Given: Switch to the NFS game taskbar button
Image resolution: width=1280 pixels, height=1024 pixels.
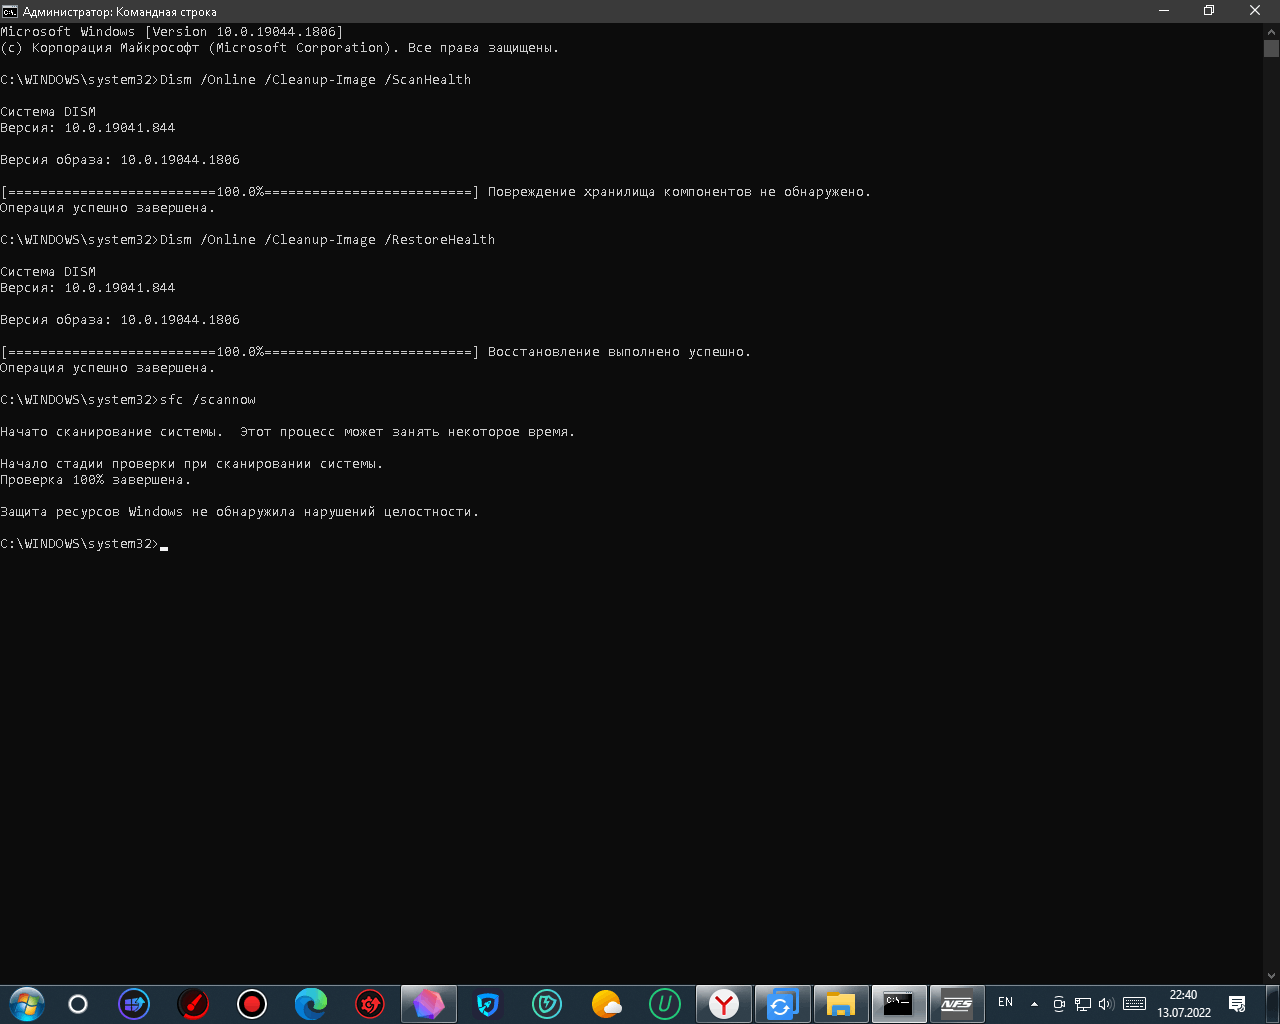Looking at the screenshot, I should (957, 1004).
